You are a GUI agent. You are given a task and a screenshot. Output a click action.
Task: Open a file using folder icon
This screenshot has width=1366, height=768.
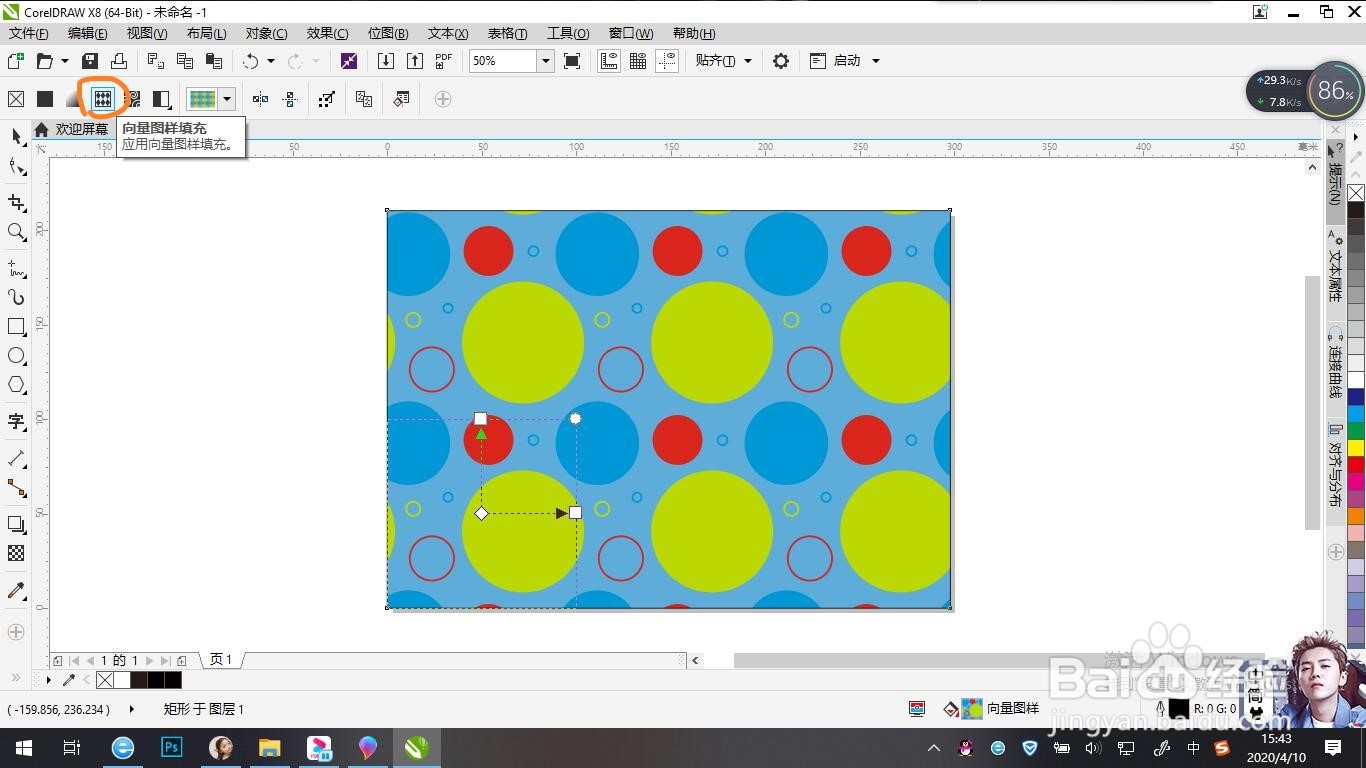click(44, 61)
